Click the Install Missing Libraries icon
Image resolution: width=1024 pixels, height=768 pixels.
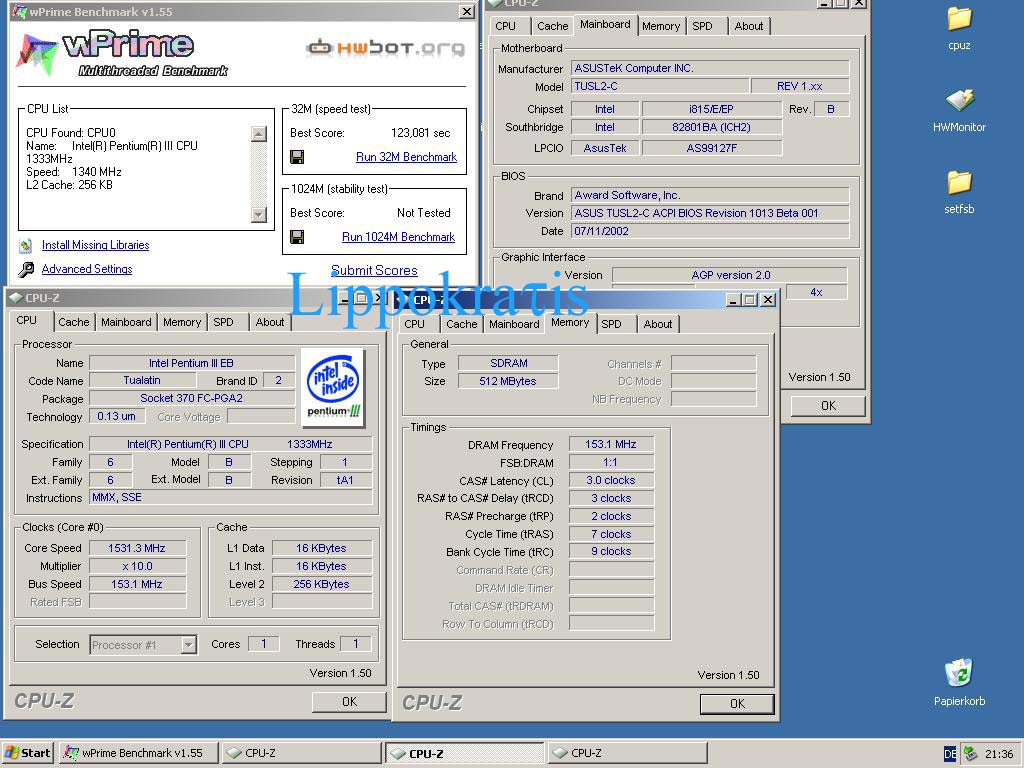tap(25, 246)
